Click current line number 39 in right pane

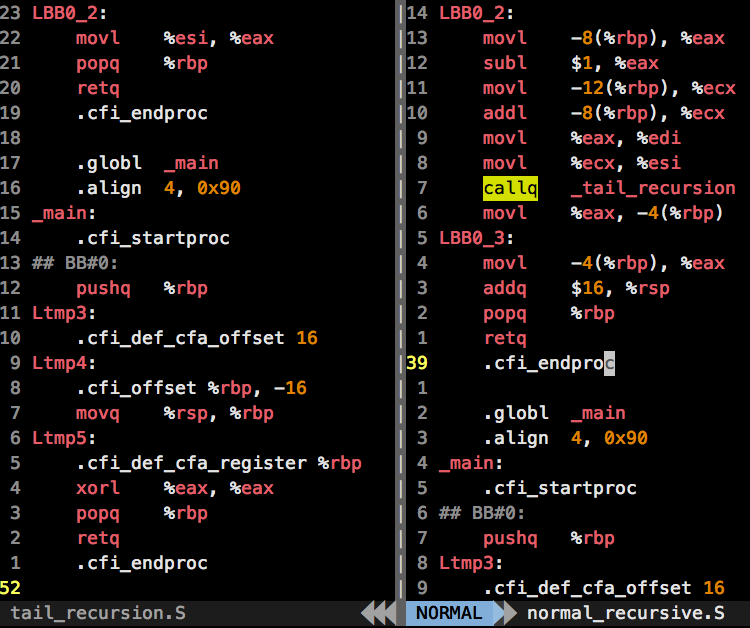417,363
